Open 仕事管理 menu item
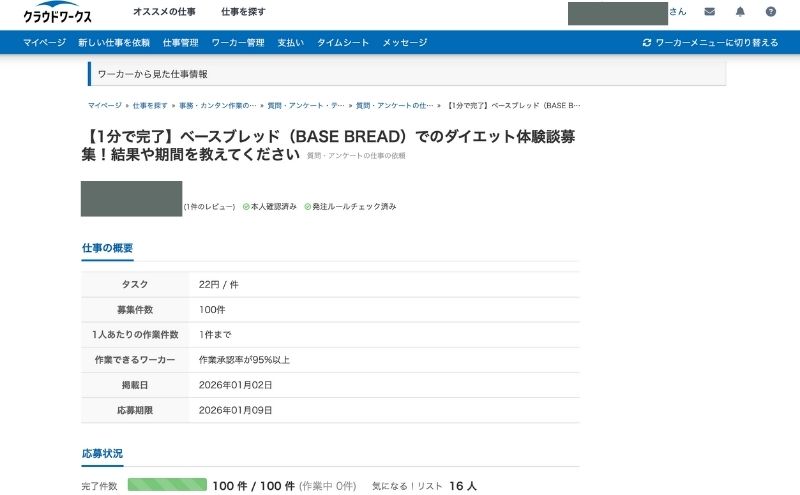This screenshot has height=495, width=800. pyautogui.click(x=181, y=42)
